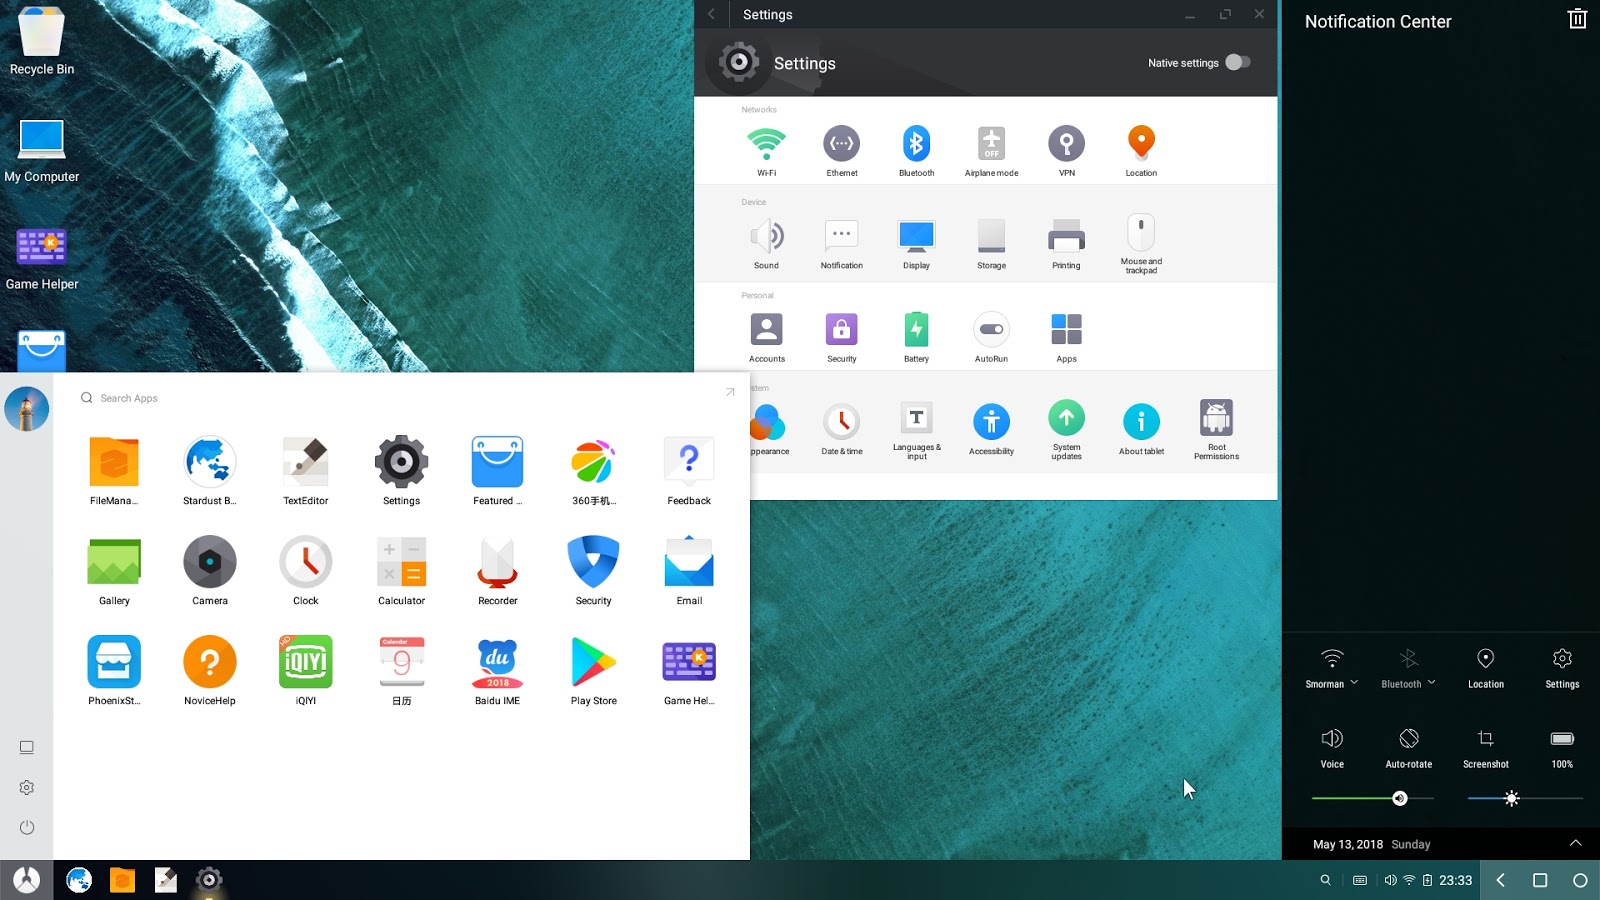Open the iQIYI app
The height and width of the screenshot is (900, 1600).
click(x=305, y=662)
